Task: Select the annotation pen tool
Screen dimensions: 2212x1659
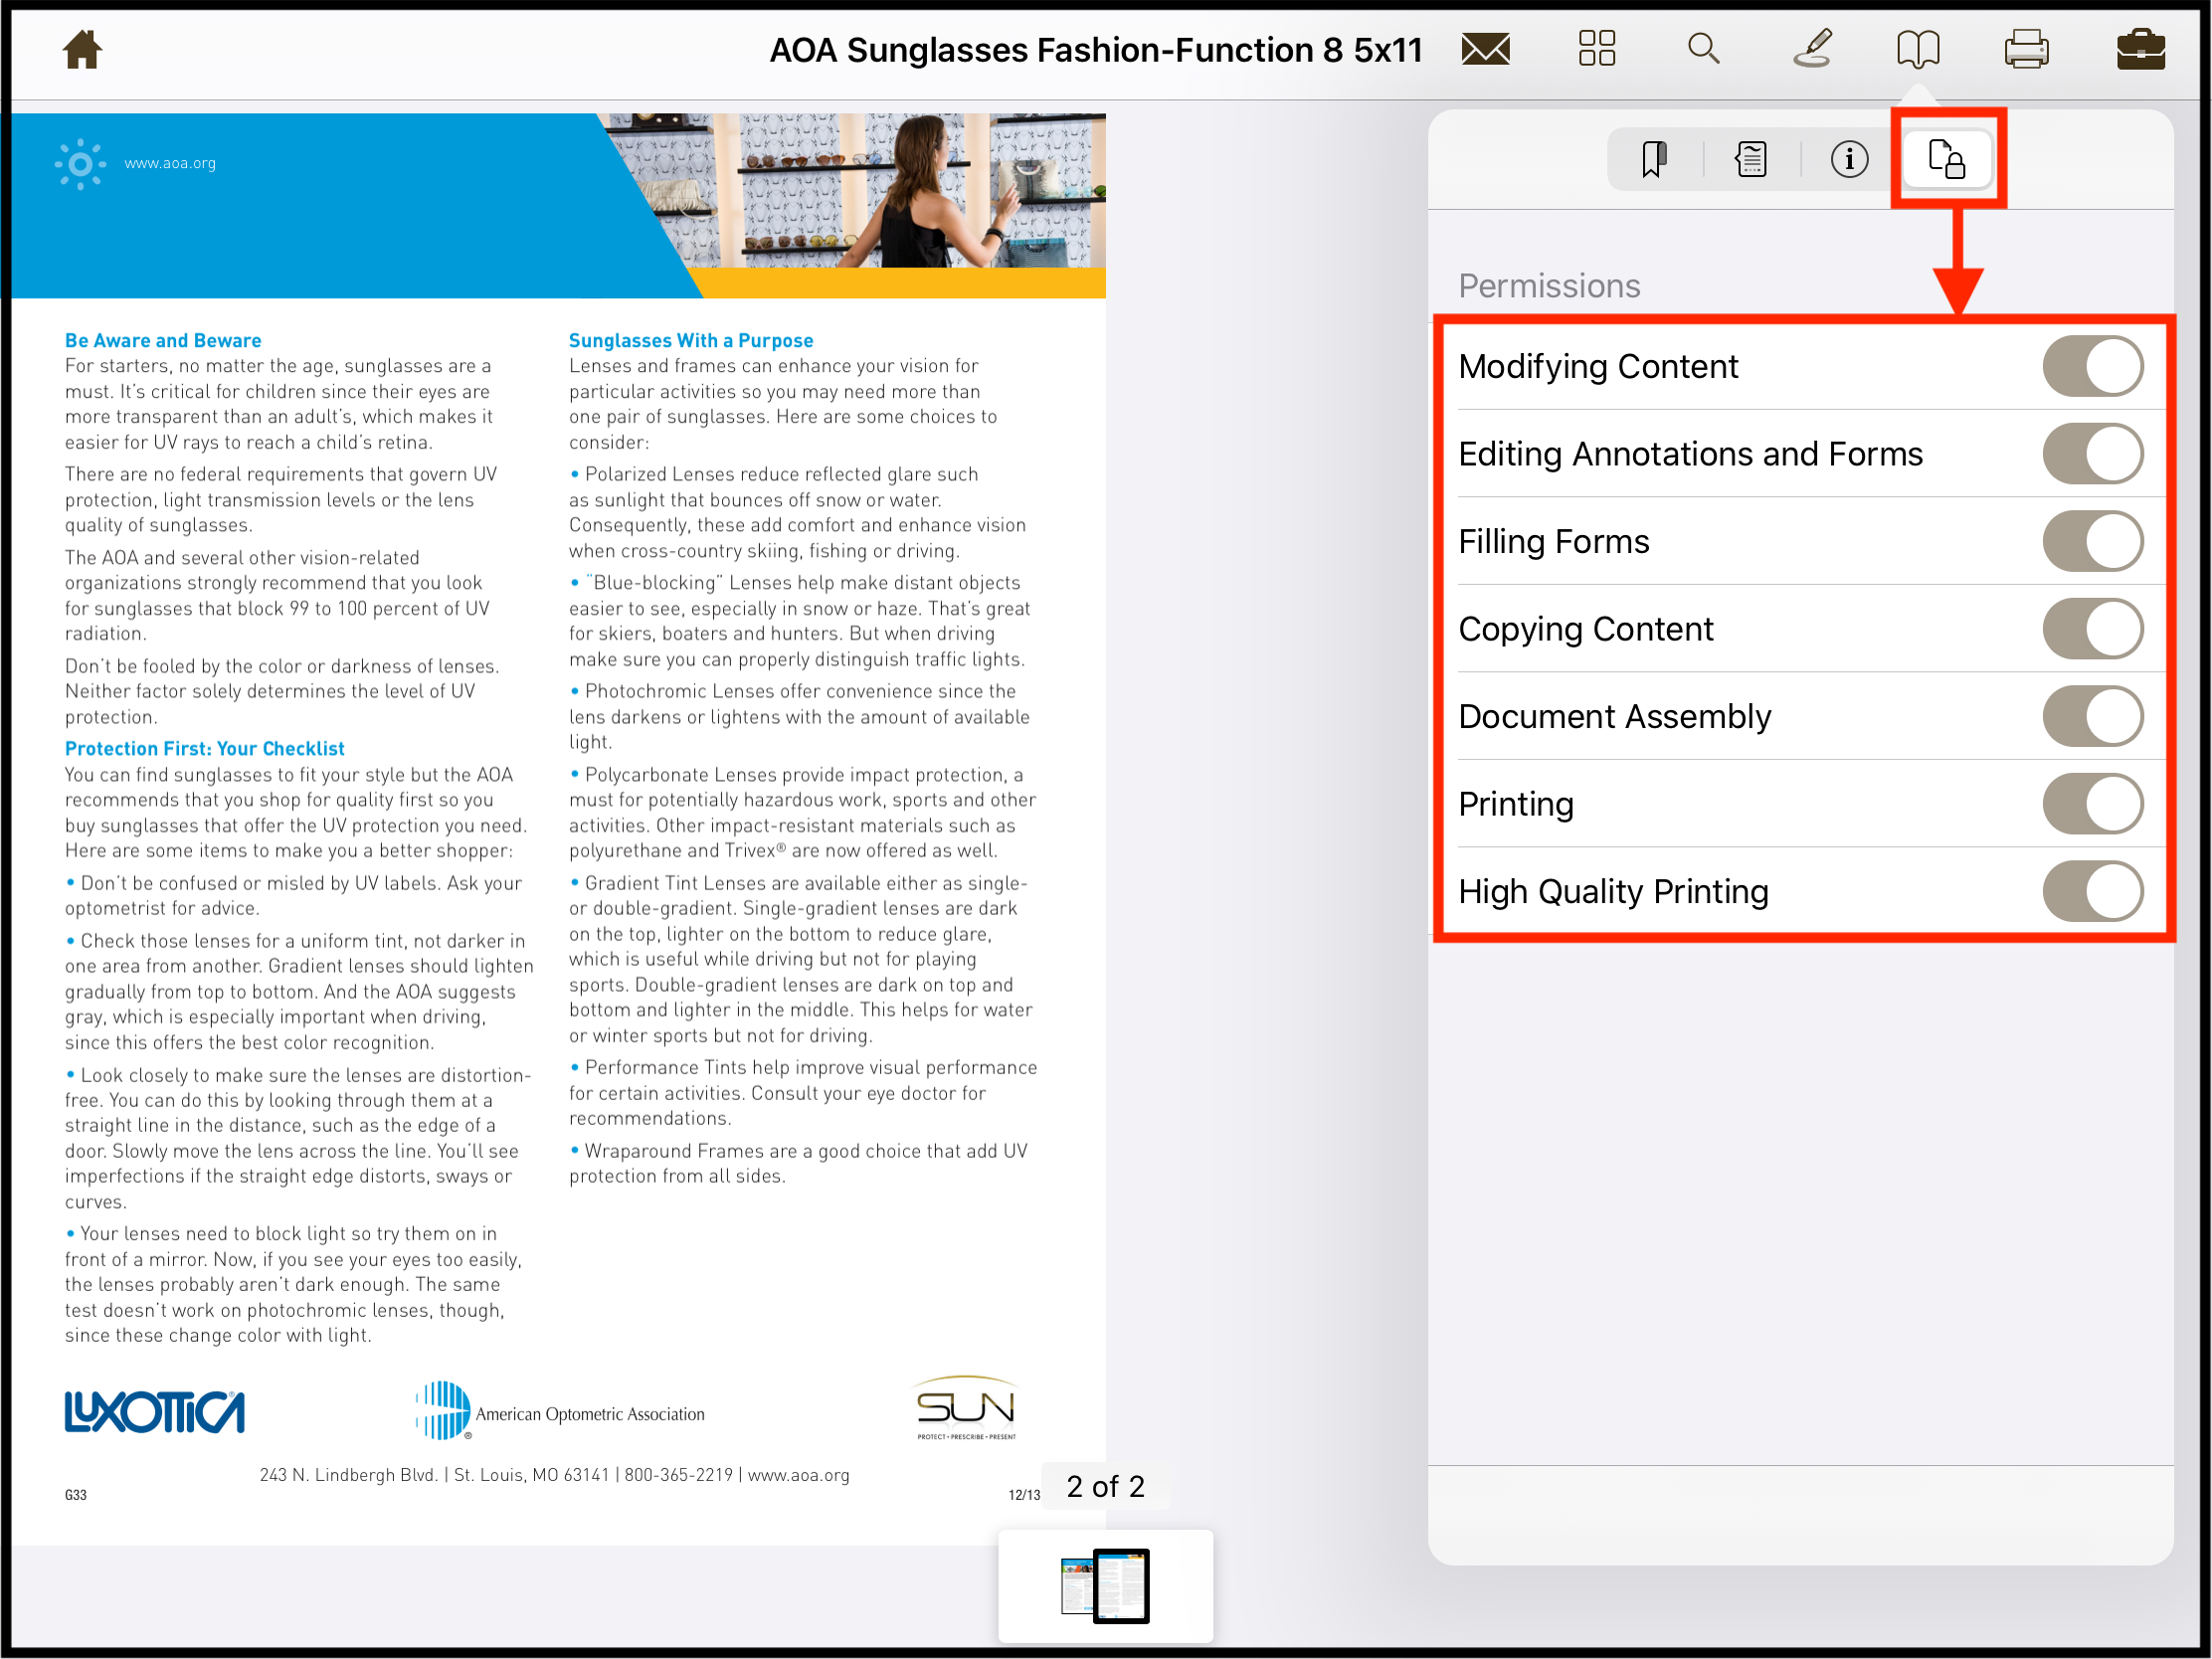Action: pos(1814,48)
